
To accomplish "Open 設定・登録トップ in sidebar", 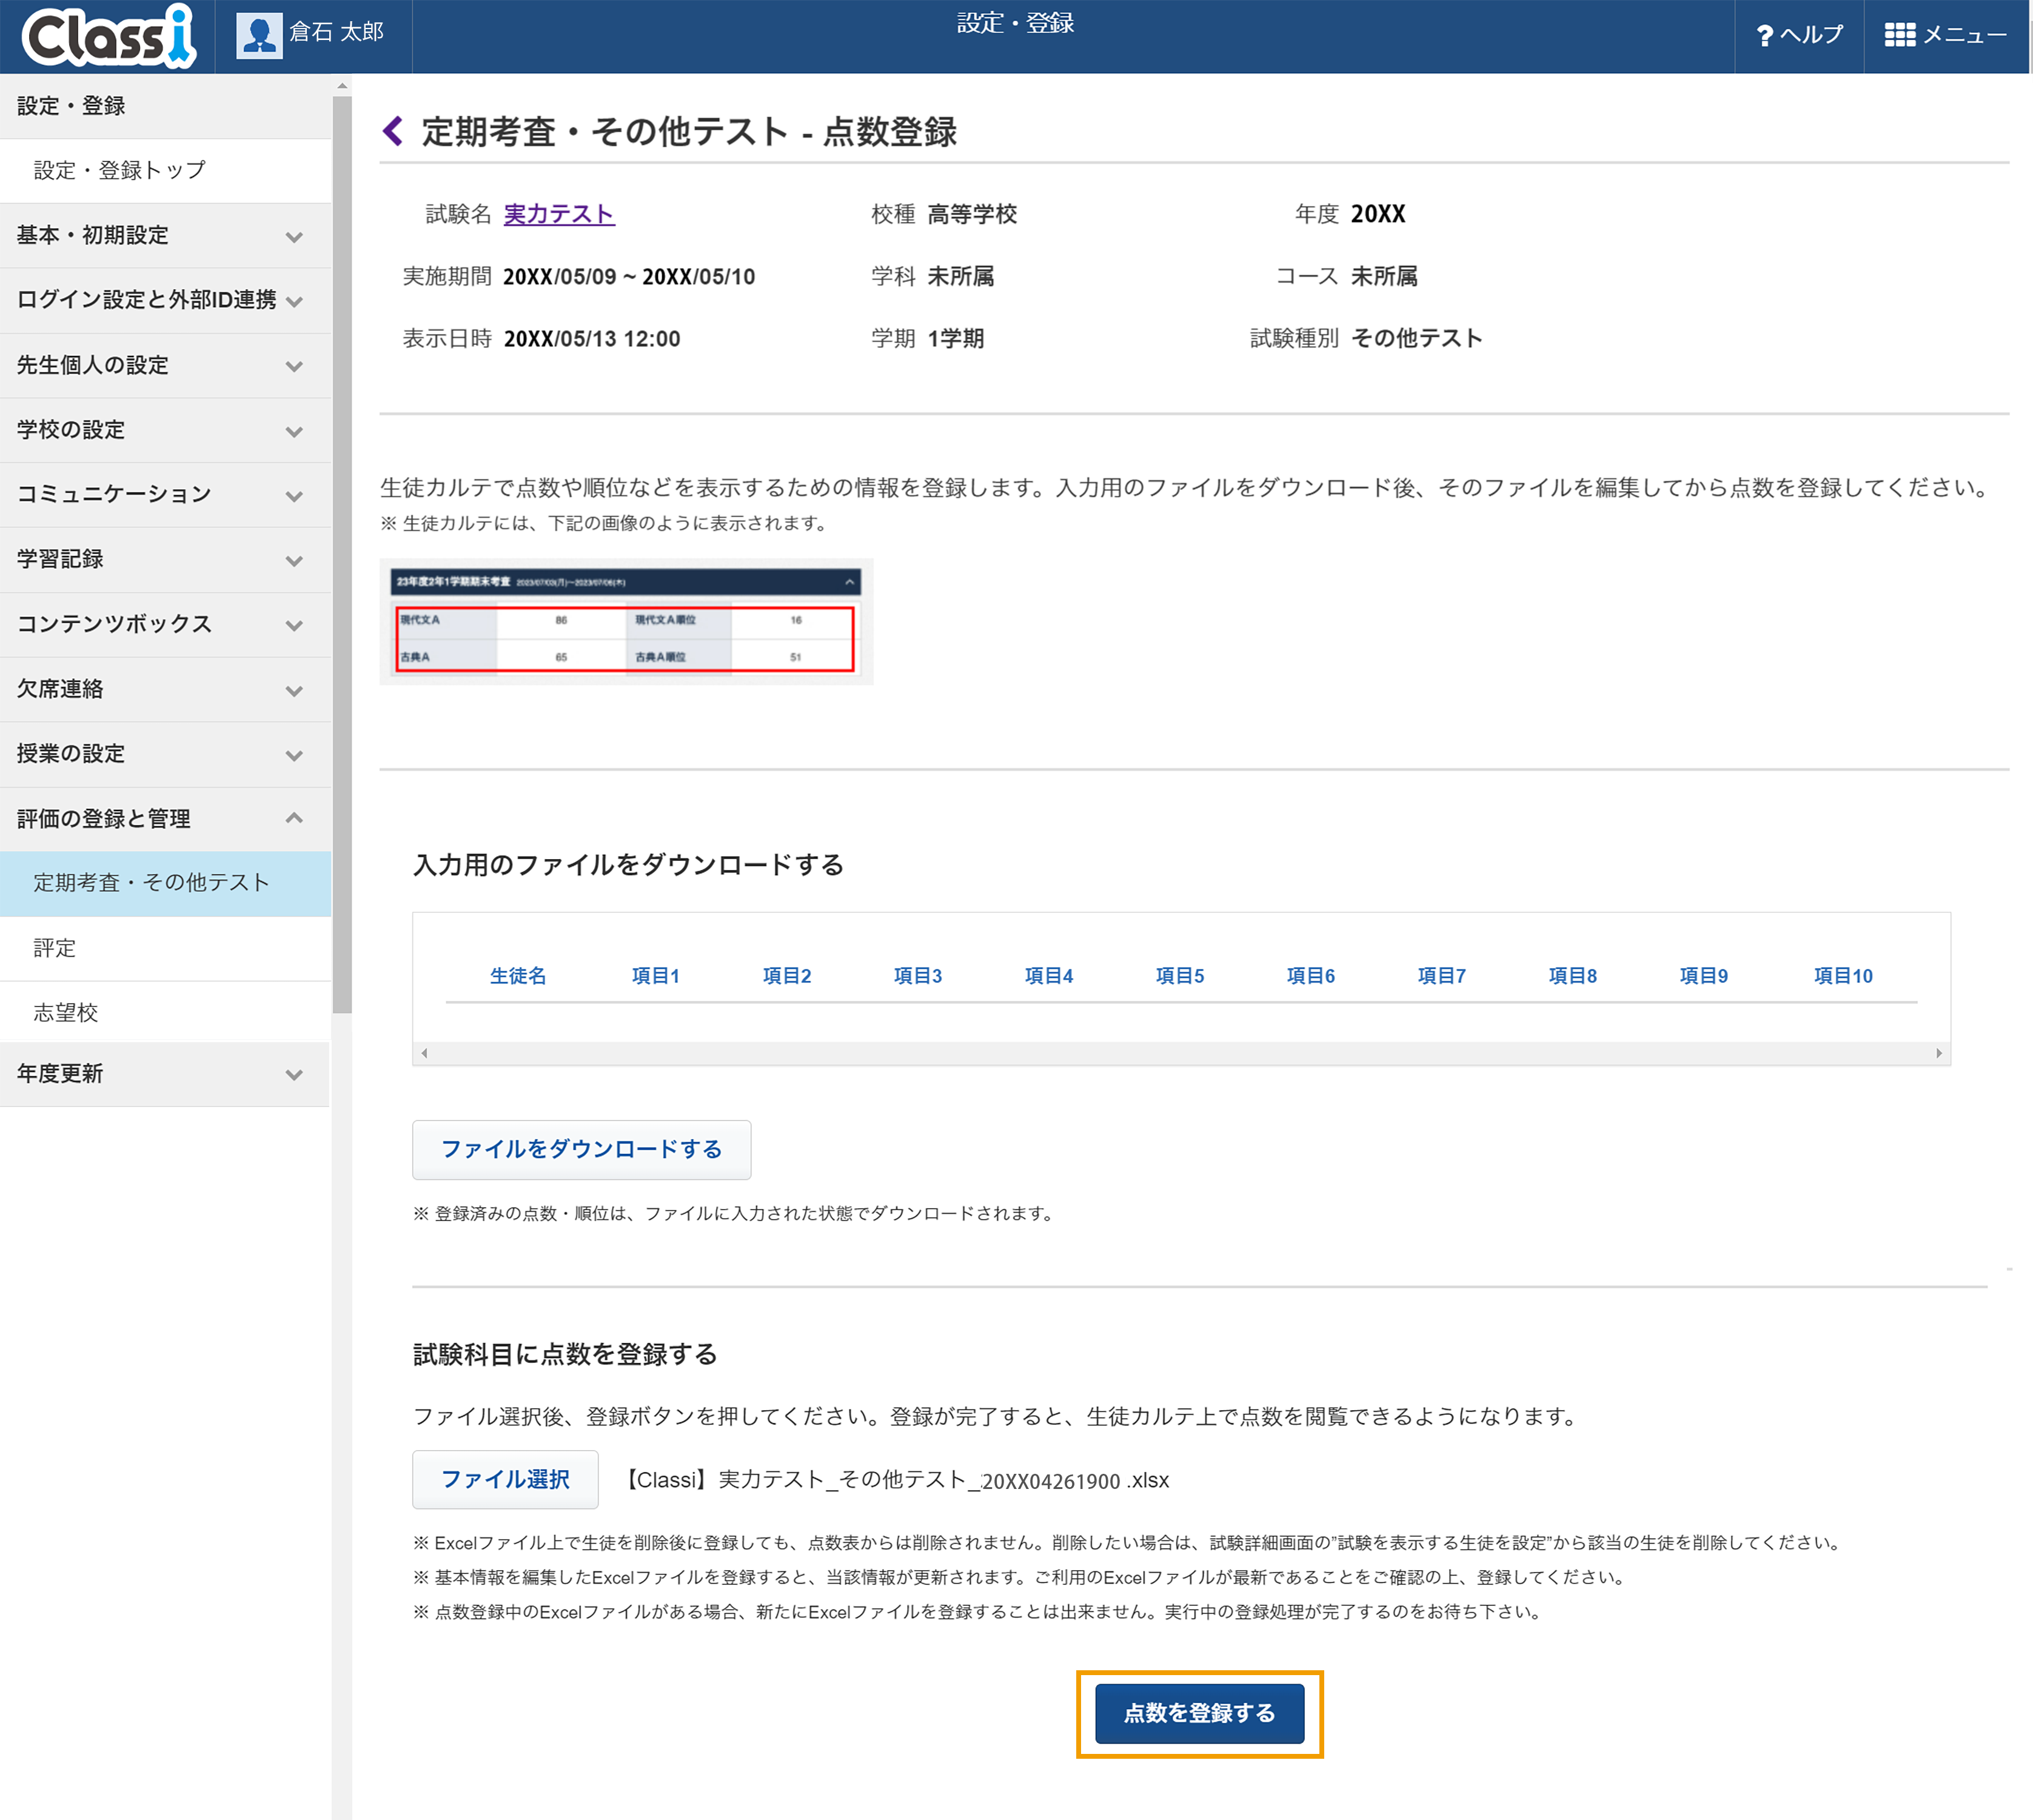I will [165, 171].
